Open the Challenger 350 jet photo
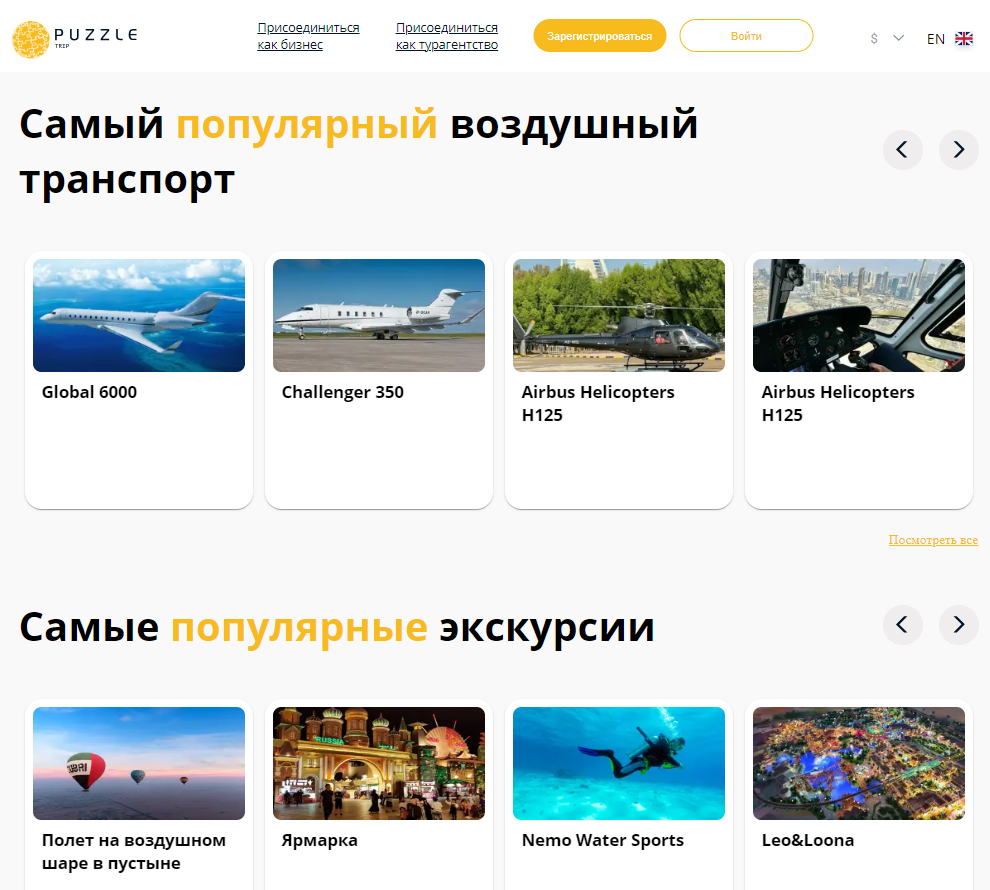This screenshot has height=890, width=990. (379, 316)
